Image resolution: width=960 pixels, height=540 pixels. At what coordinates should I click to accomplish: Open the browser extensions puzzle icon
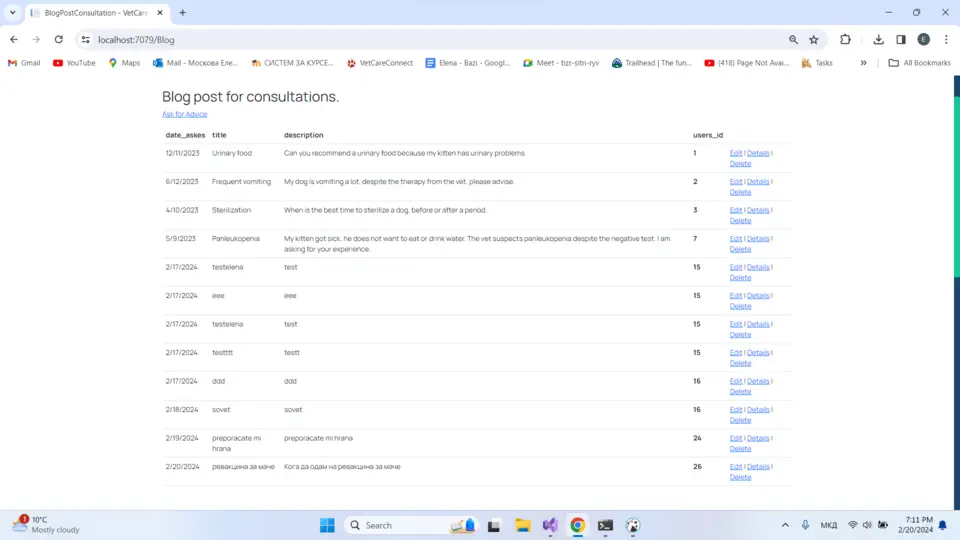pyautogui.click(x=845, y=40)
